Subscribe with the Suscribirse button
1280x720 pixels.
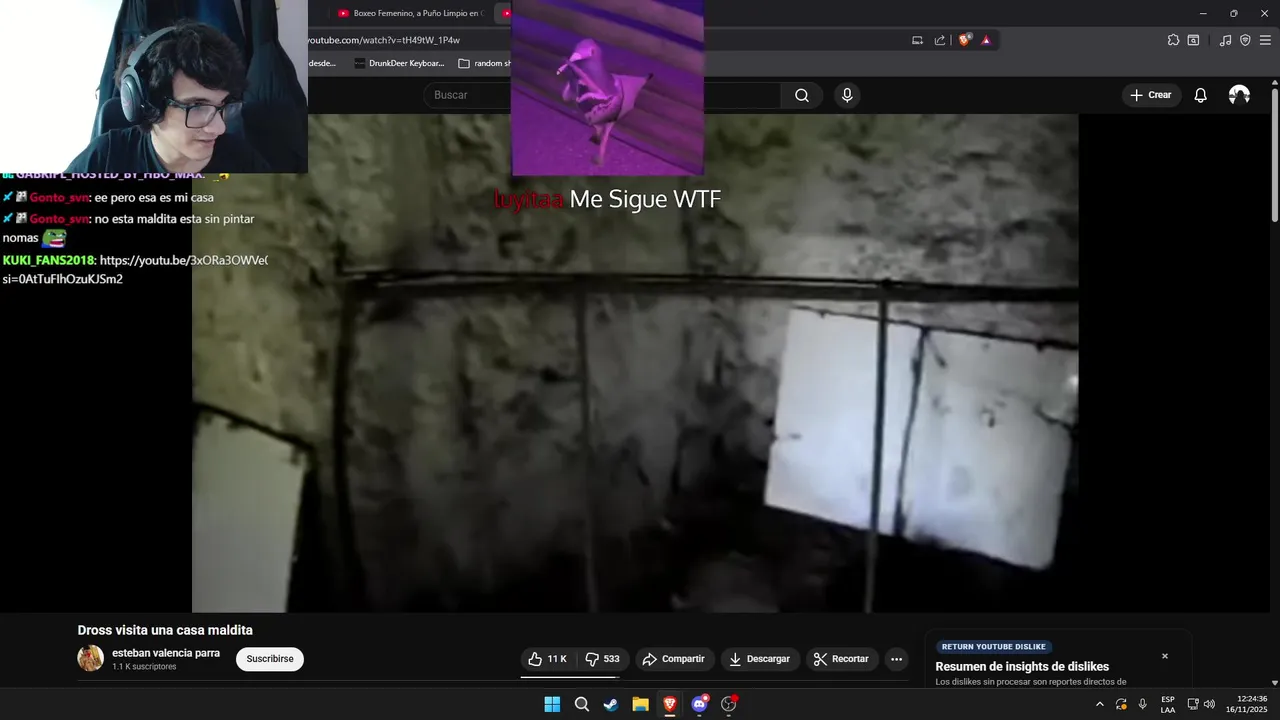tap(270, 659)
